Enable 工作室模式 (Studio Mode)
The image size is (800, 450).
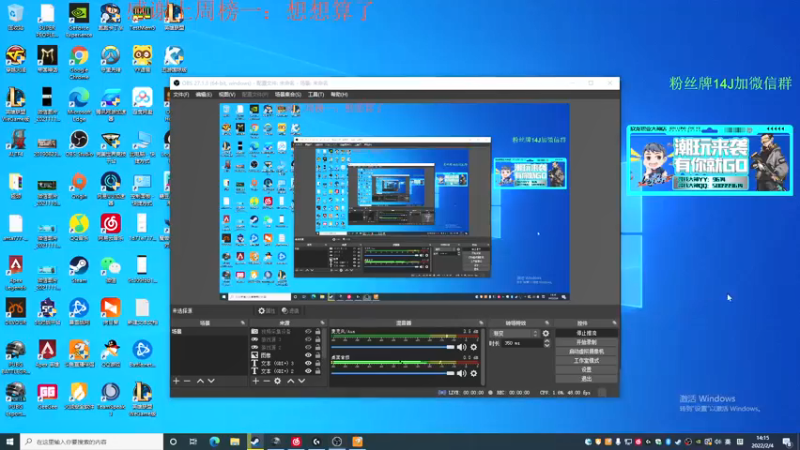pos(586,361)
